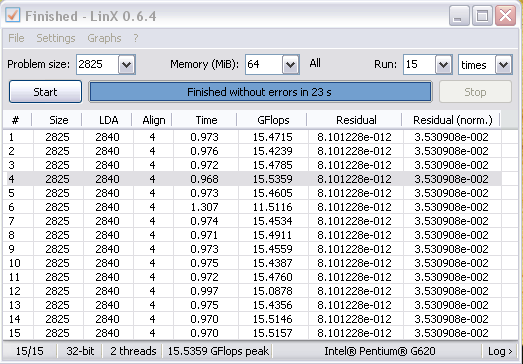The height and width of the screenshot is (364, 523).
Task: Open the File menu
Action: pos(16,38)
